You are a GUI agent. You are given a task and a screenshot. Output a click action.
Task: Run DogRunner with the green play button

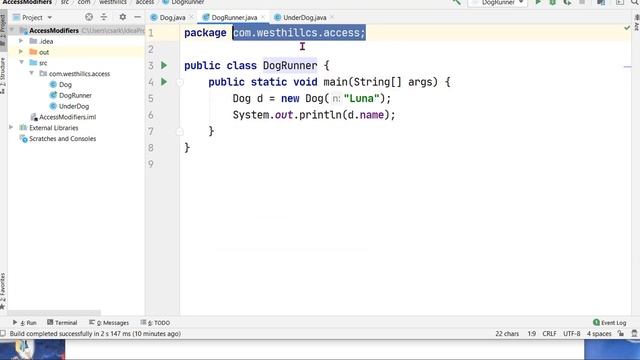coord(538,2)
